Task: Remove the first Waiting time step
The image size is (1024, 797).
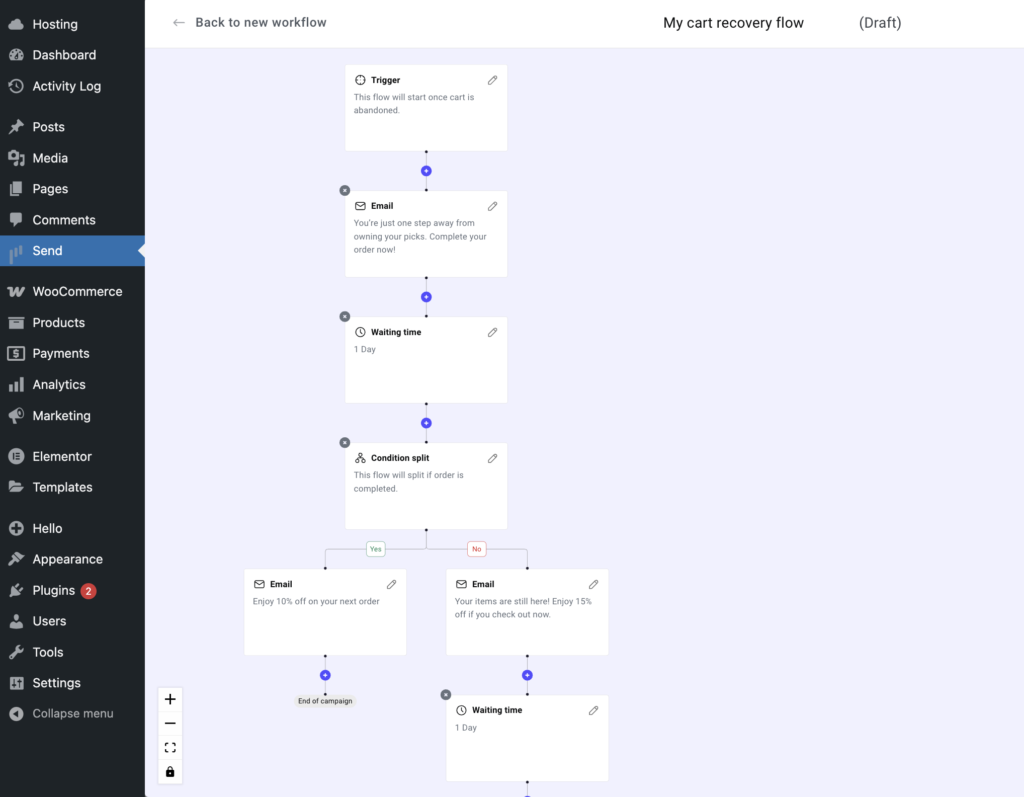Action: (345, 316)
